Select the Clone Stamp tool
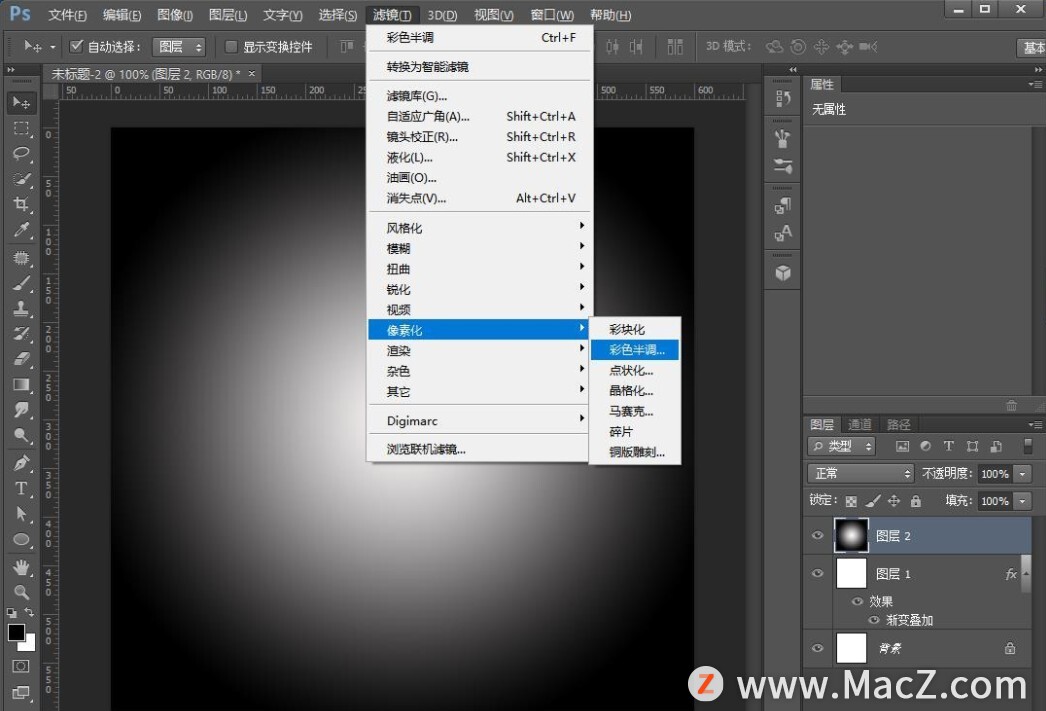This screenshot has height=711, width=1046. point(21,308)
